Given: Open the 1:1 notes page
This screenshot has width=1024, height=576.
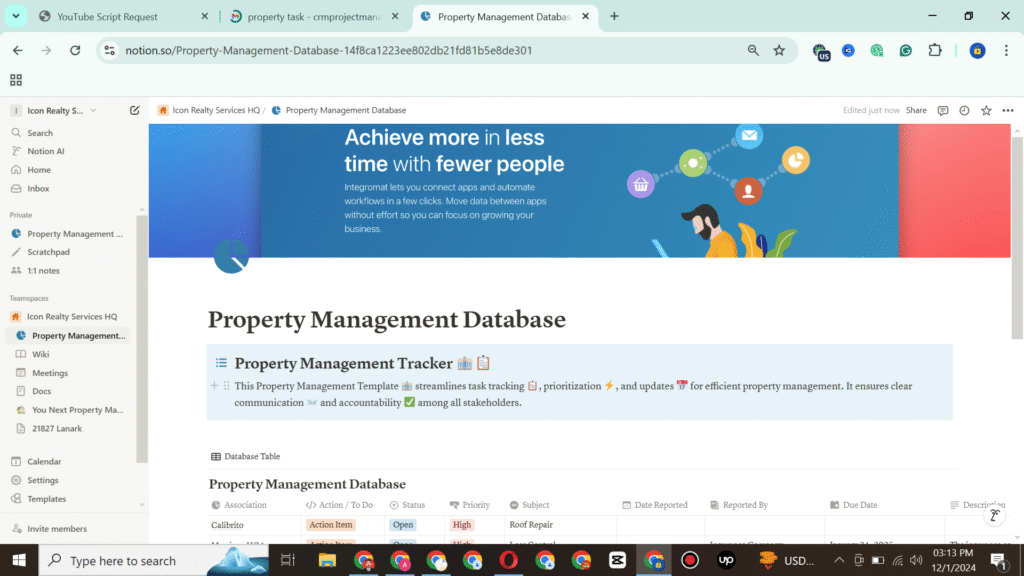Looking at the screenshot, I should [x=43, y=270].
